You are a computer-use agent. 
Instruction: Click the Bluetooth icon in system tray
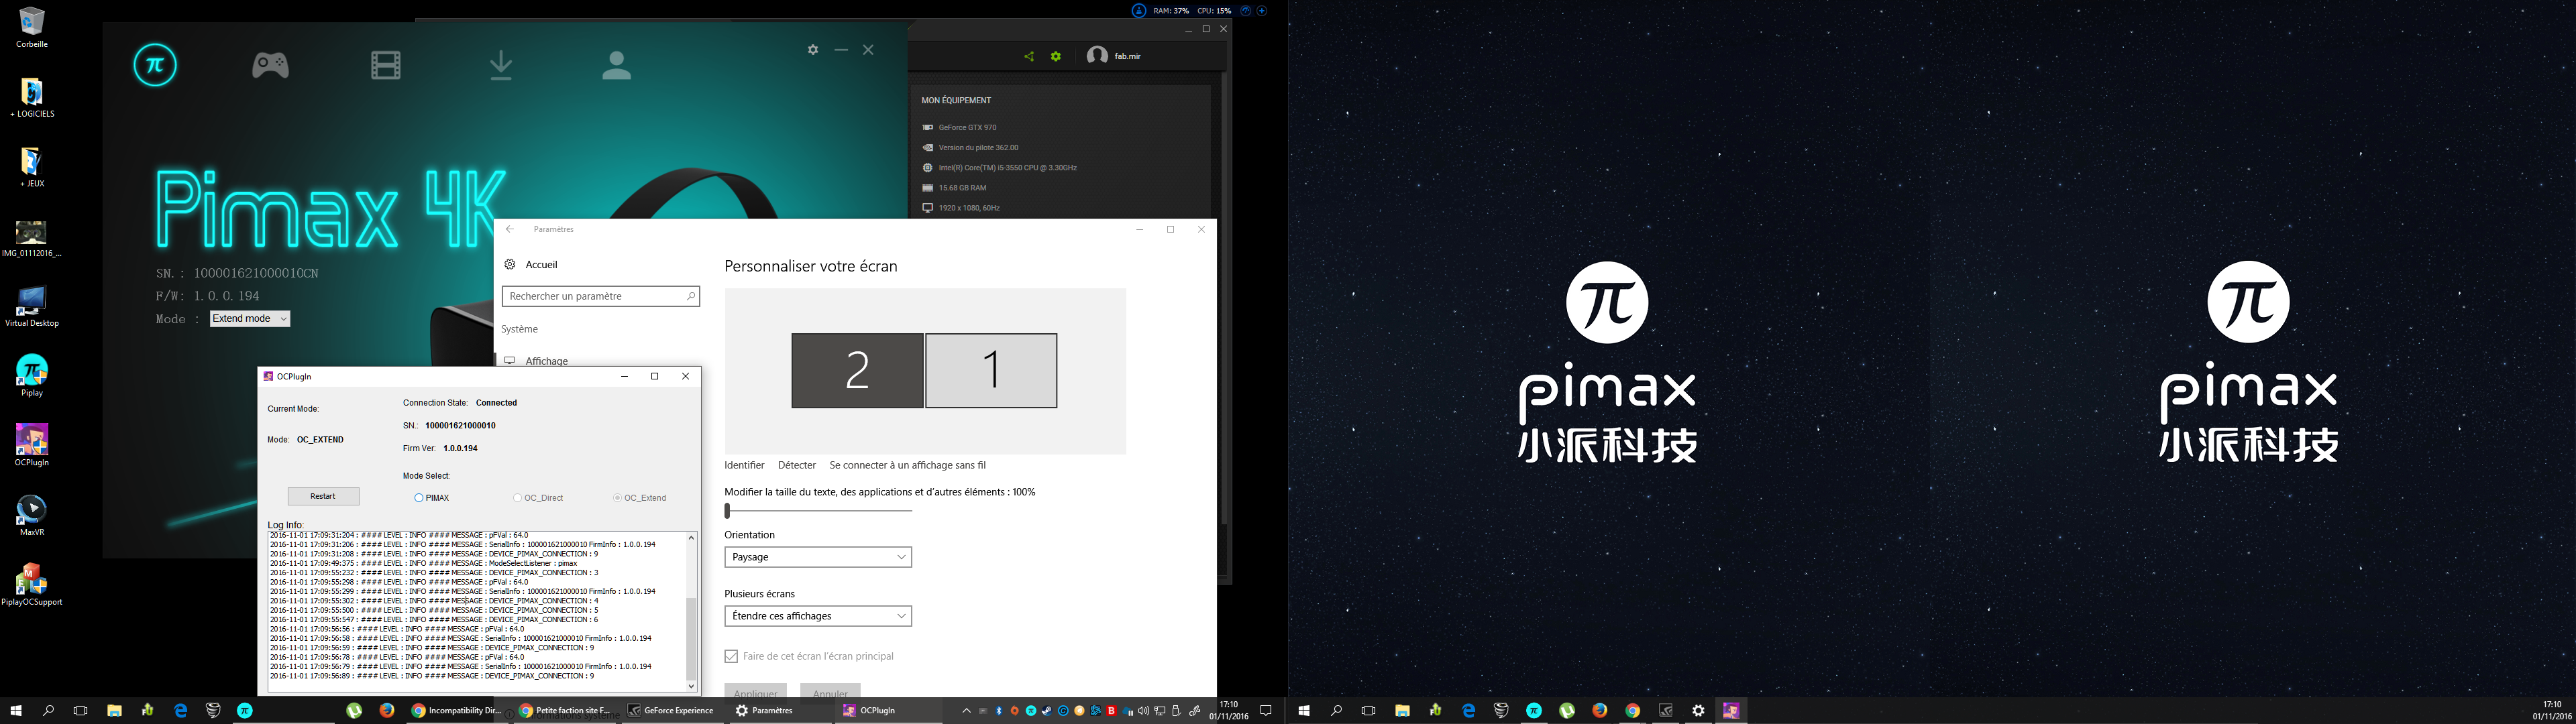tap(999, 711)
